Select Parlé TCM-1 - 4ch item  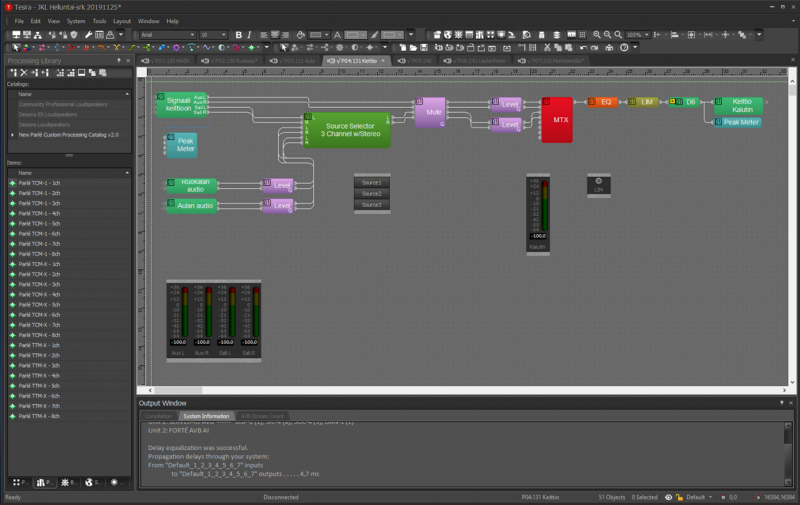(40, 214)
